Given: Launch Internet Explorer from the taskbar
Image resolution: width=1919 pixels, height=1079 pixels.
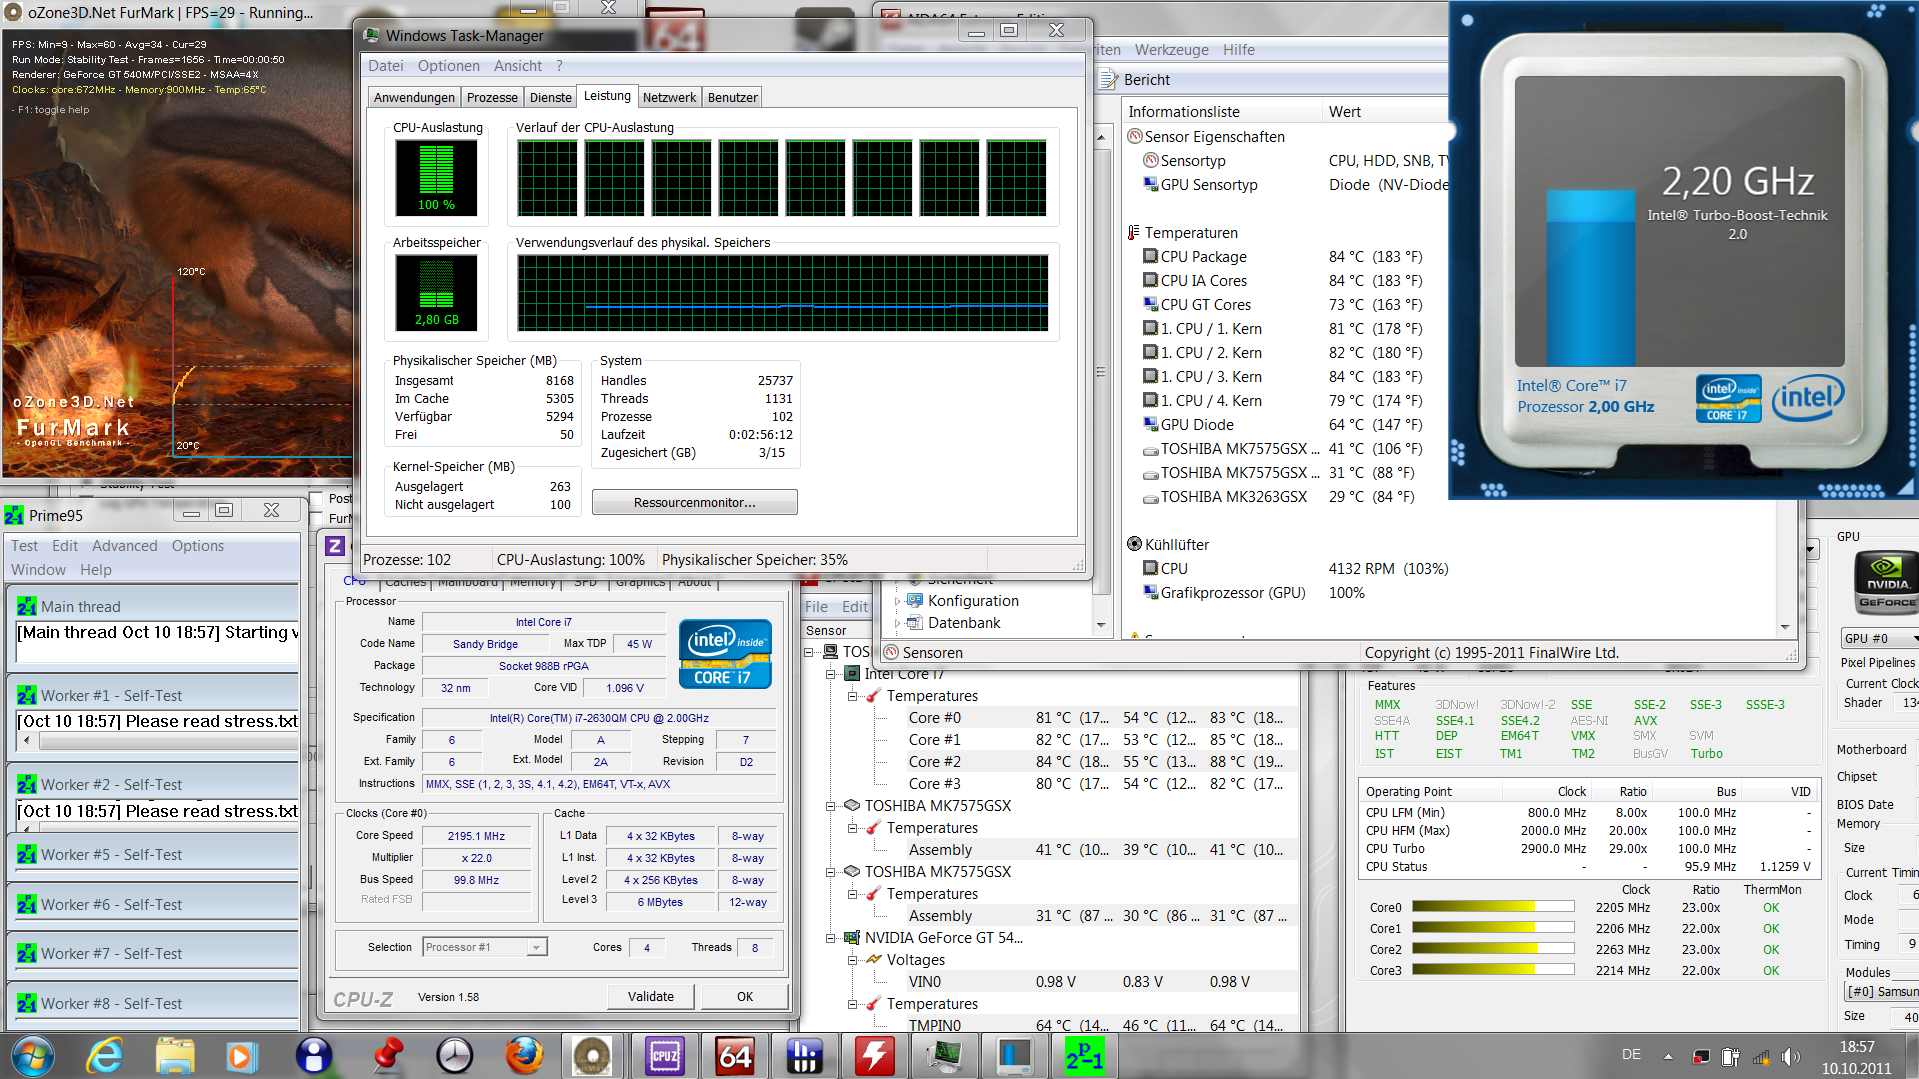Looking at the screenshot, I should pos(105,1056).
